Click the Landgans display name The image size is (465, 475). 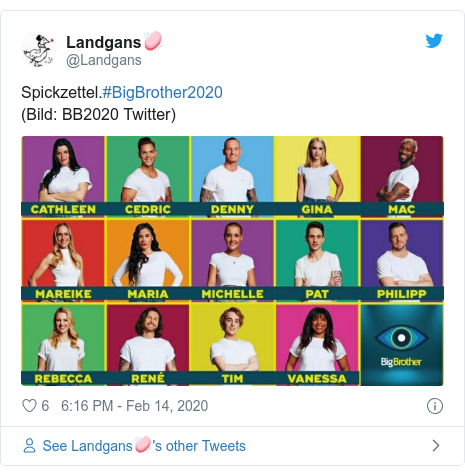coord(104,43)
